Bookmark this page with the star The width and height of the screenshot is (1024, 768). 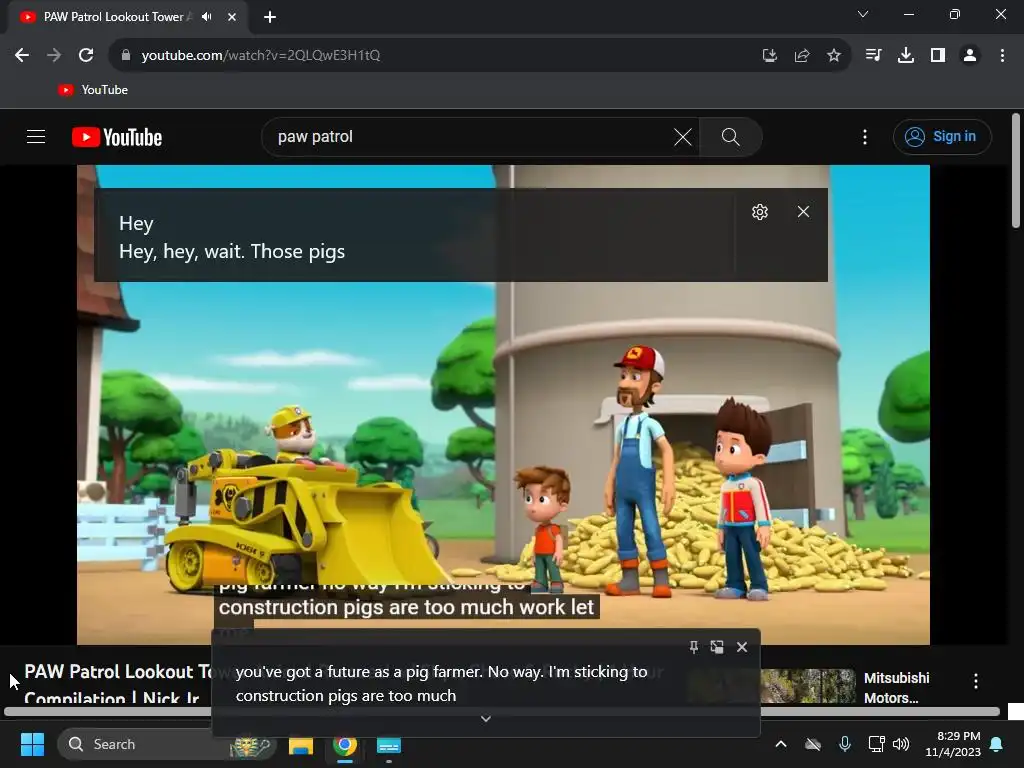coord(834,56)
